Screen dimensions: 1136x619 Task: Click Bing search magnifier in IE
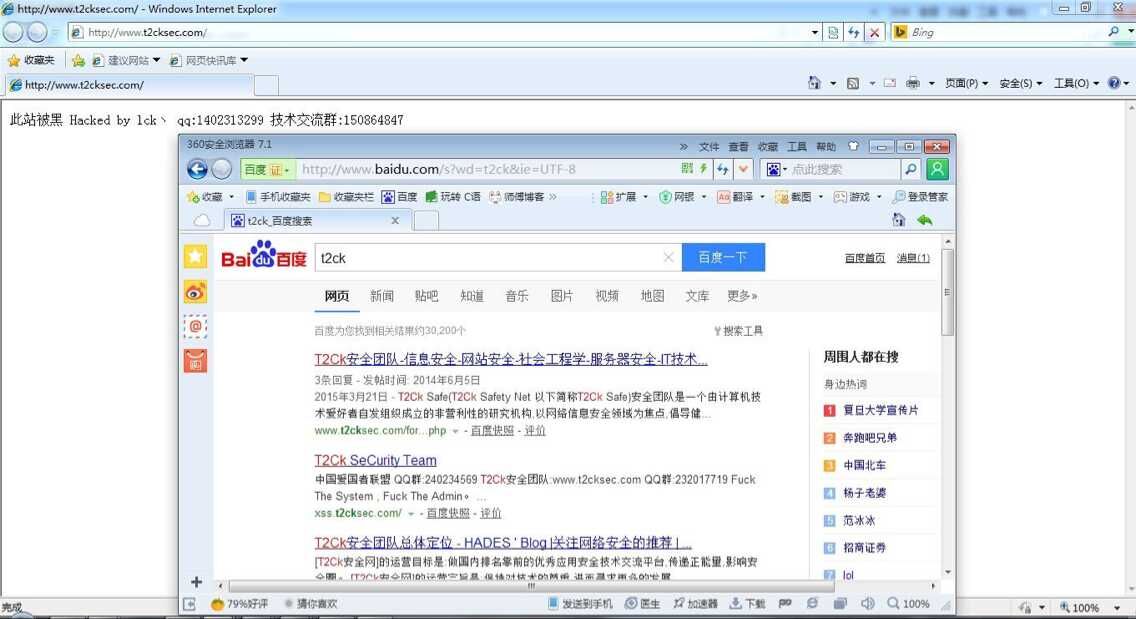1113,31
